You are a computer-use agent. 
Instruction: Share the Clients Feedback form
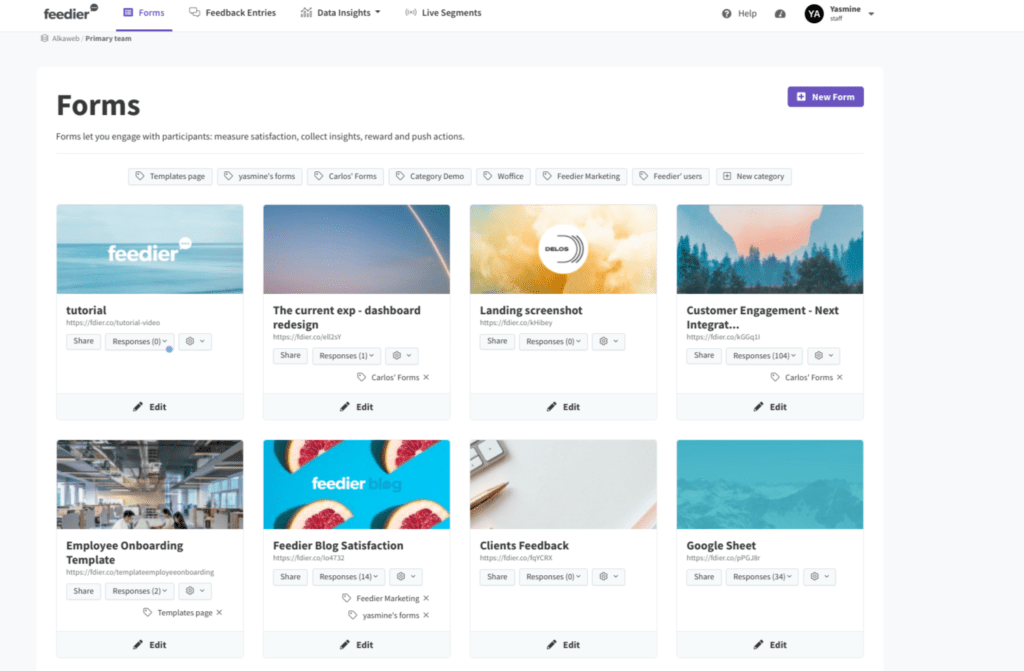pos(497,576)
